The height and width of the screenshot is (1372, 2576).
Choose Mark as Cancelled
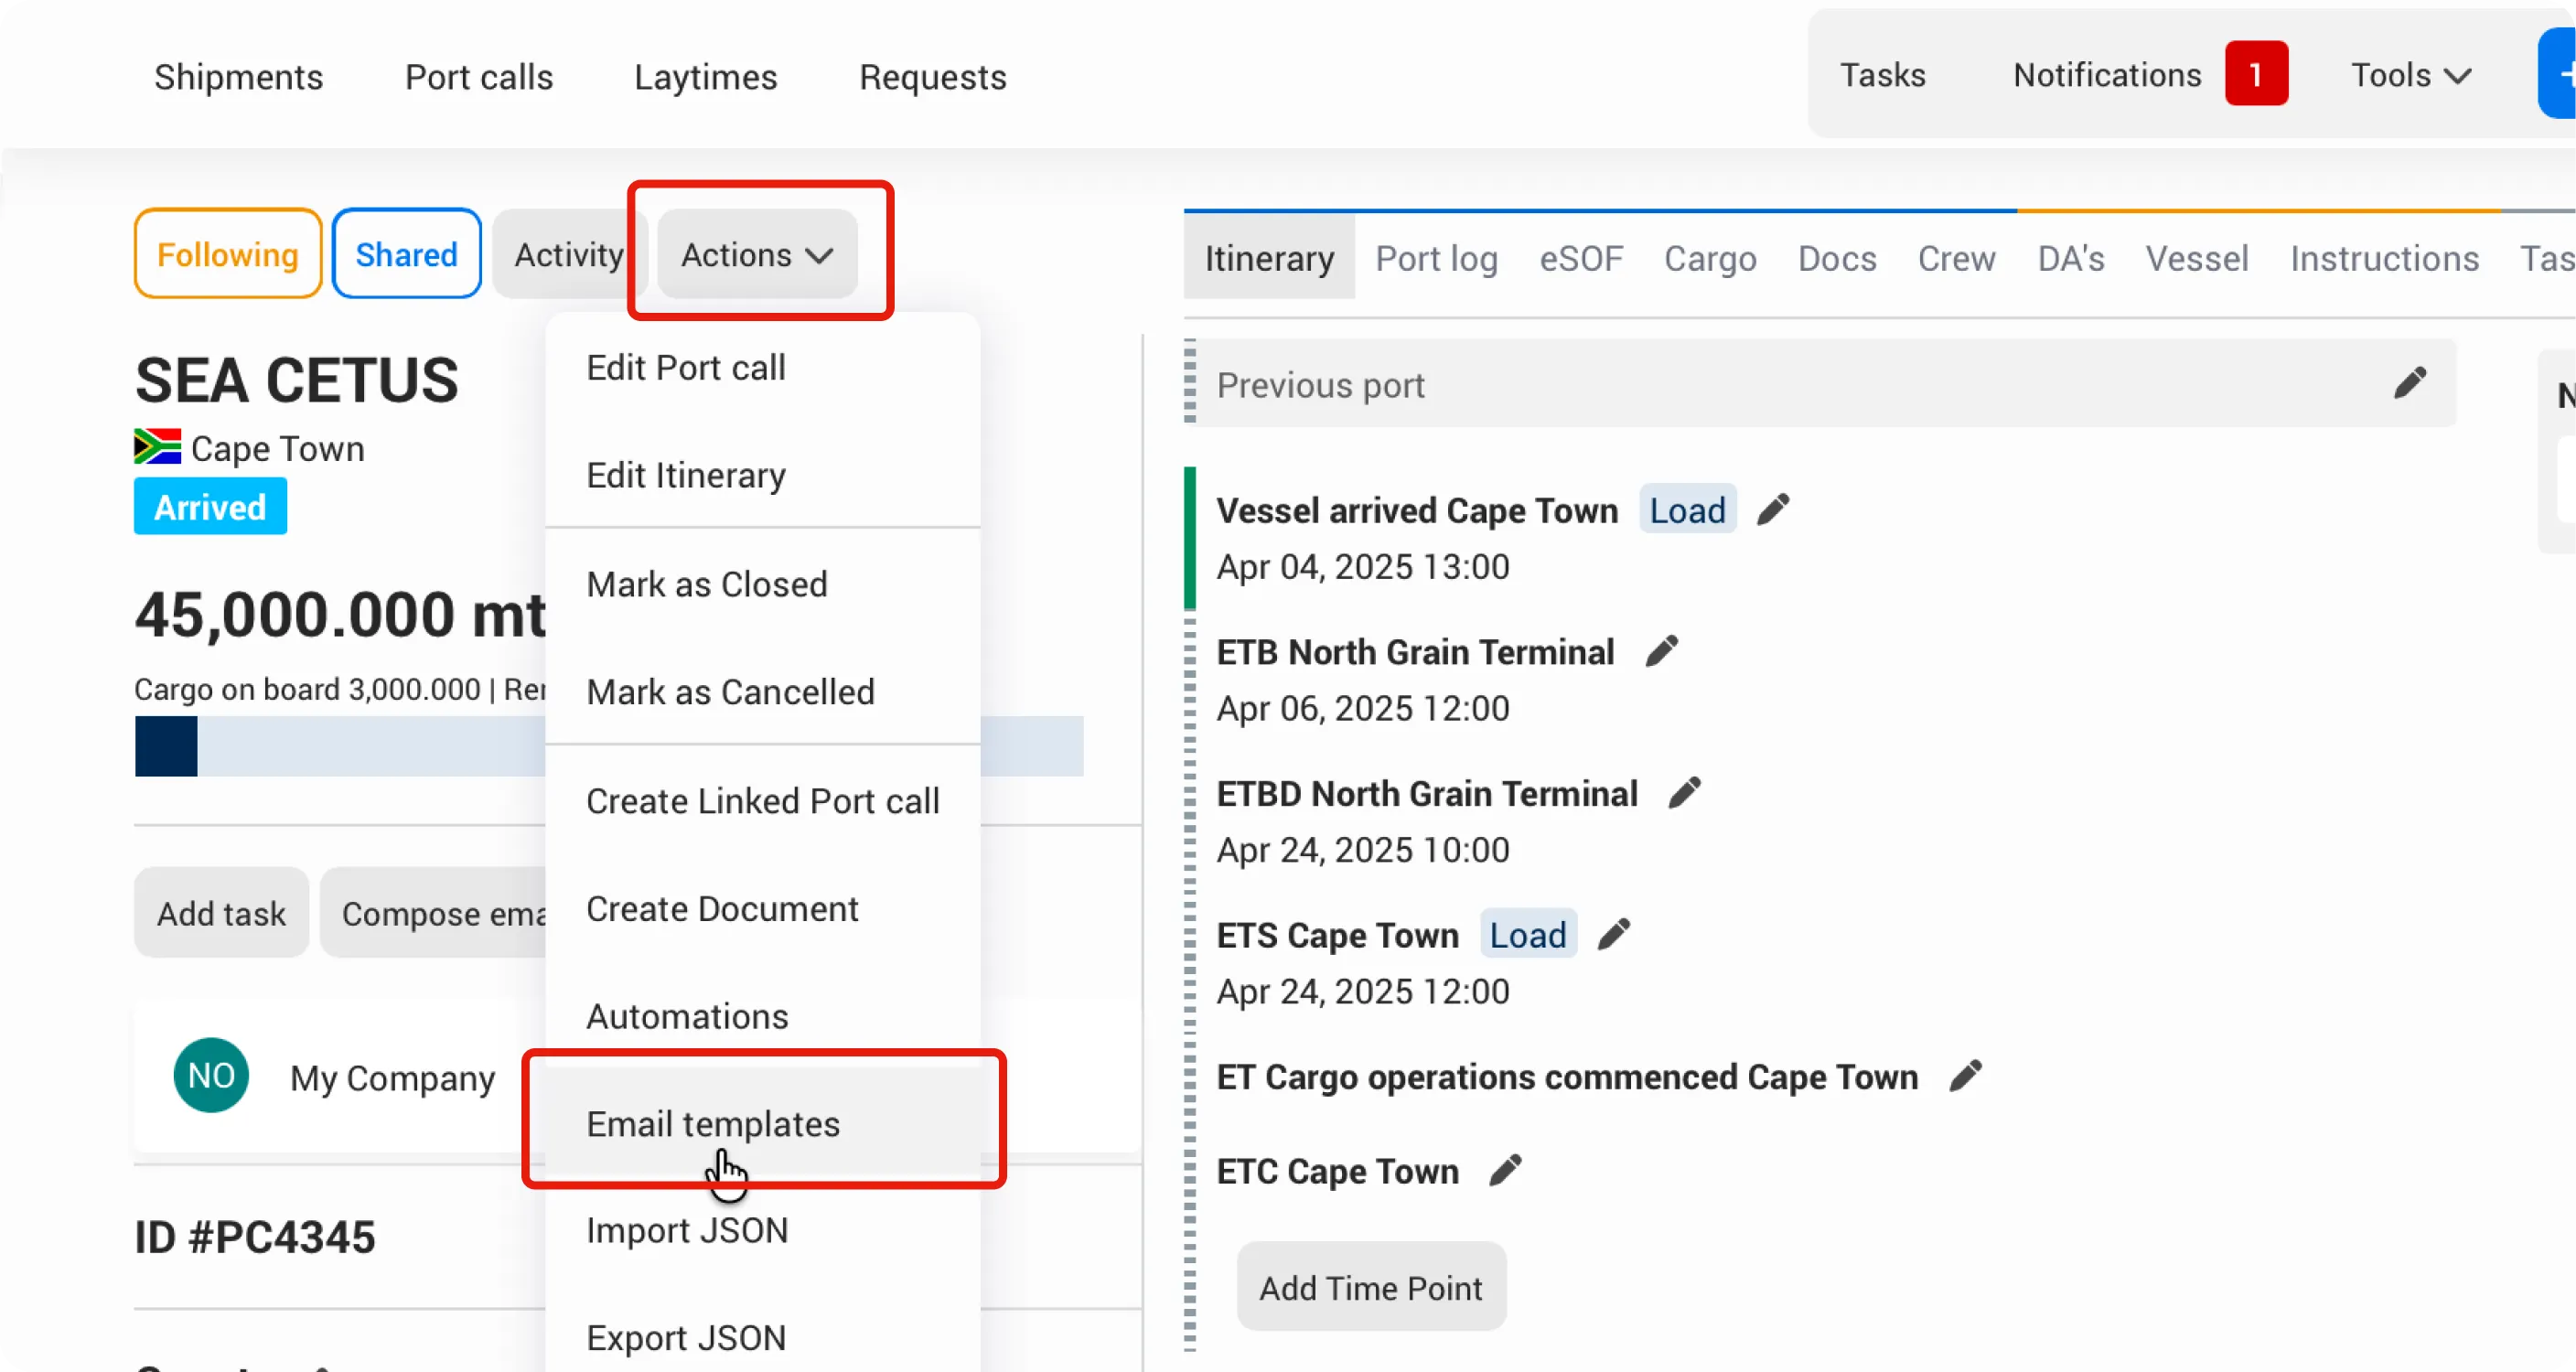pos(762,692)
